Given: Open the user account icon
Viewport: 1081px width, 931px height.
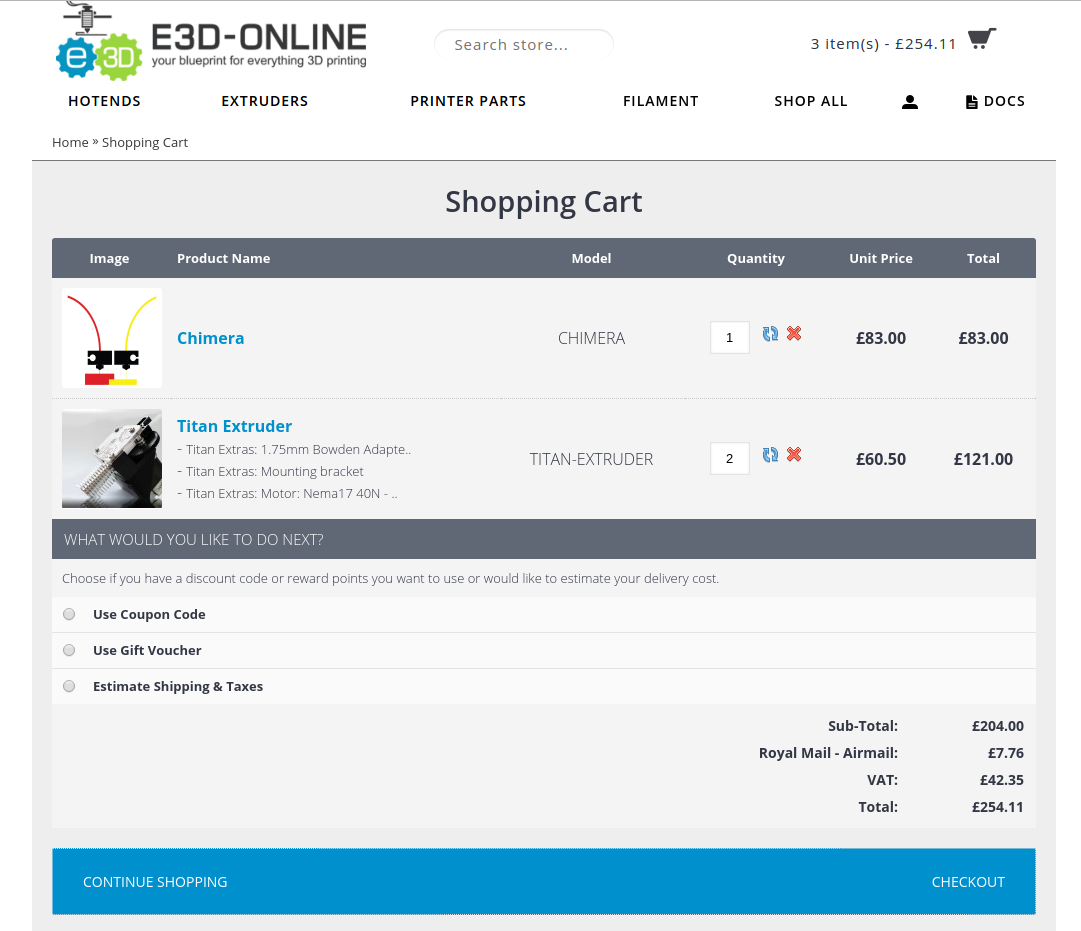Looking at the screenshot, I should click(909, 102).
